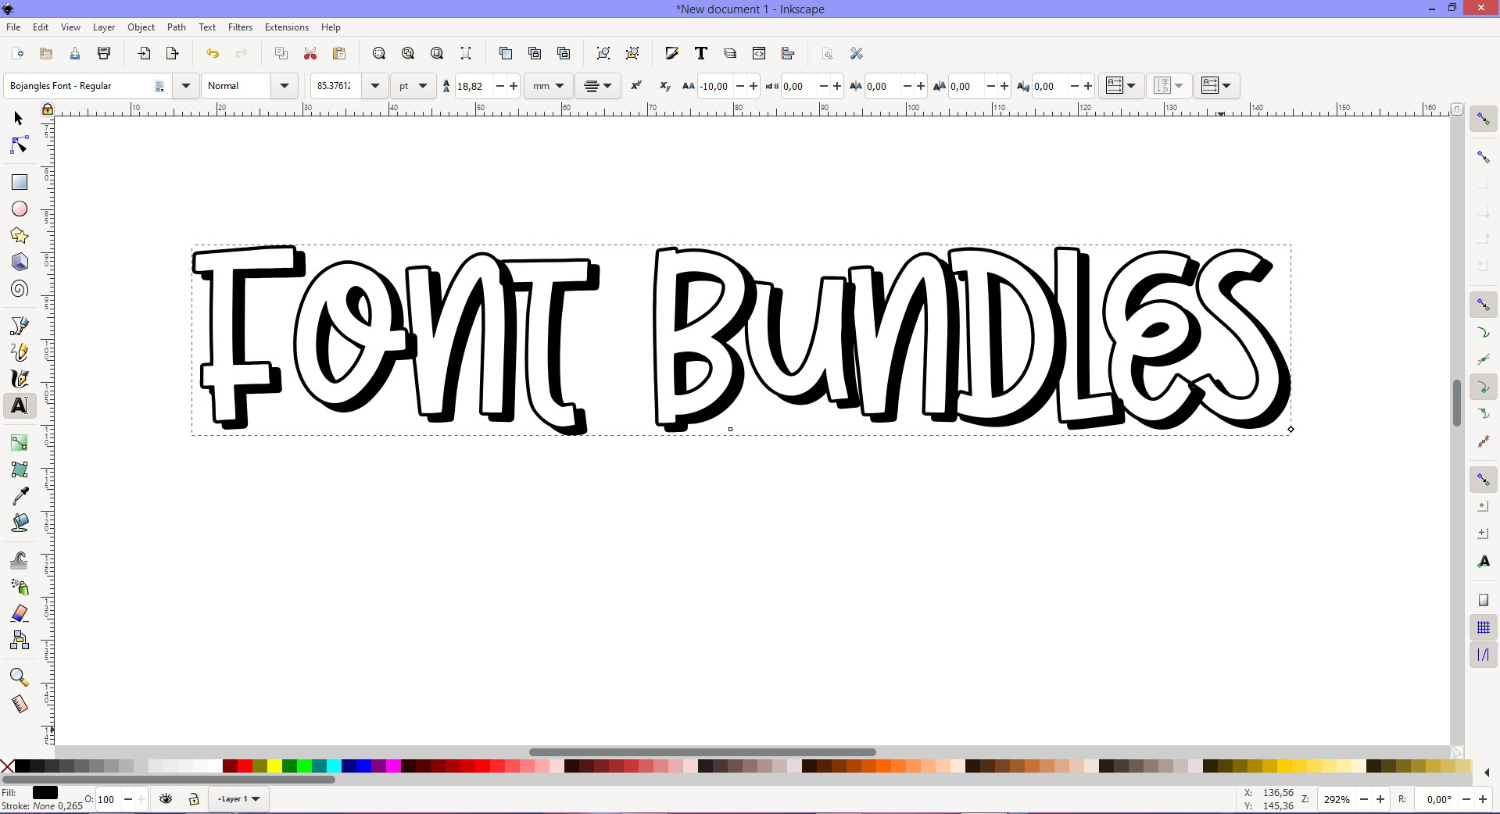Select the Spiral tool
This screenshot has height=814, width=1500.
(x=19, y=289)
